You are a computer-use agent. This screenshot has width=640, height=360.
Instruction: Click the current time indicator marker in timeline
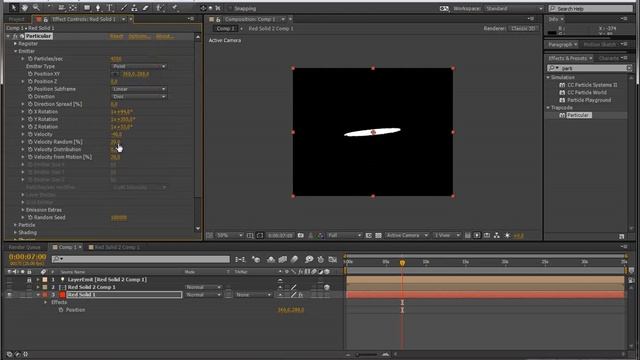click(x=402, y=262)
